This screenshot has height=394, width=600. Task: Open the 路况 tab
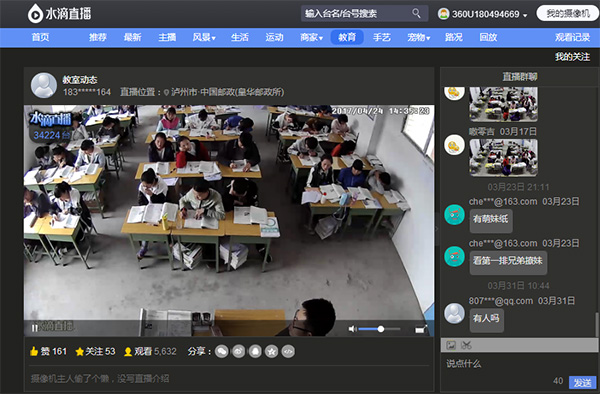pos(453,37)
